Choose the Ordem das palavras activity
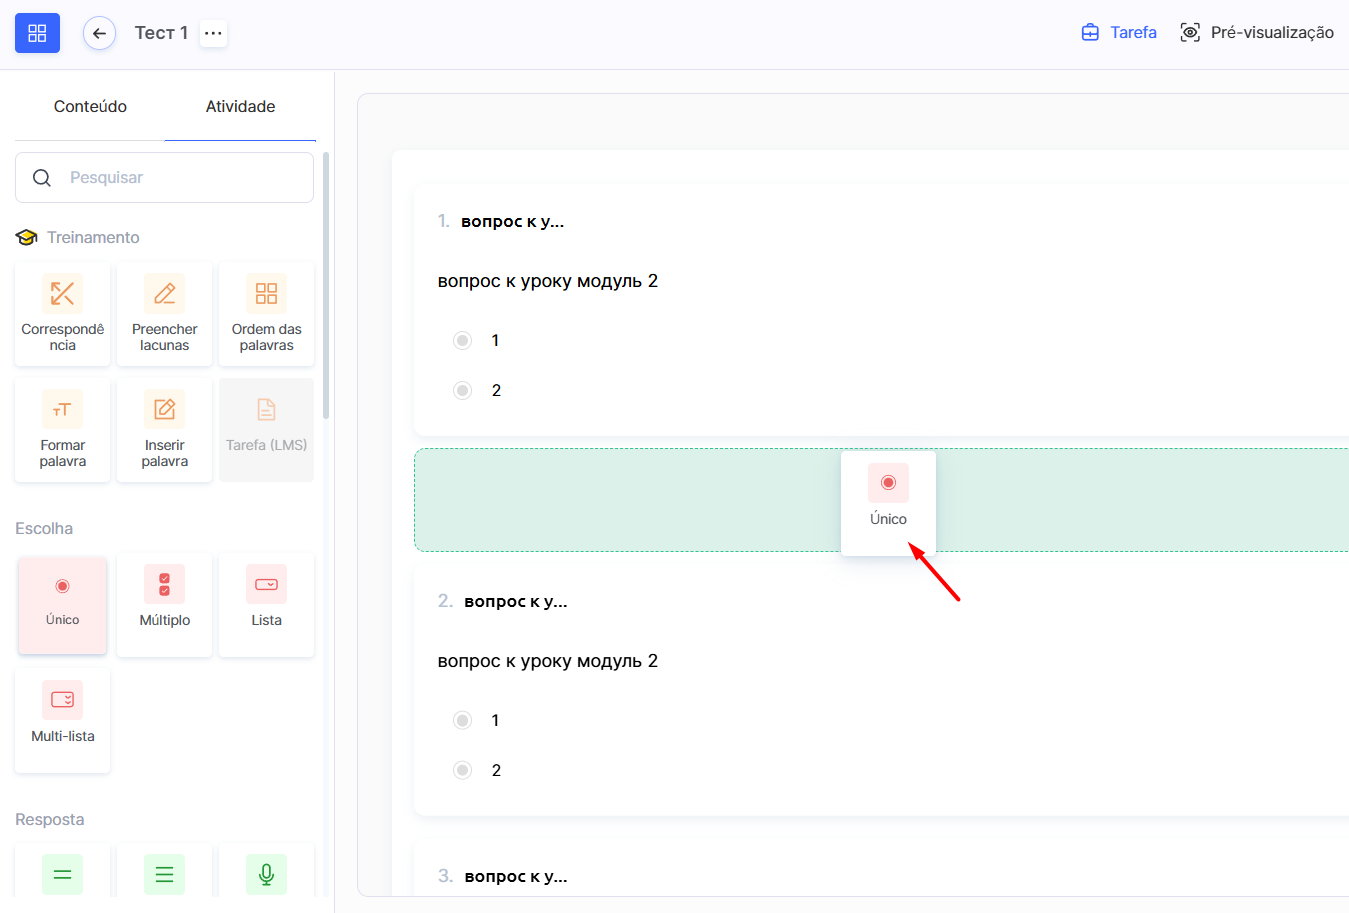This screenshot has width=1349, height=913. pos(266,314)
